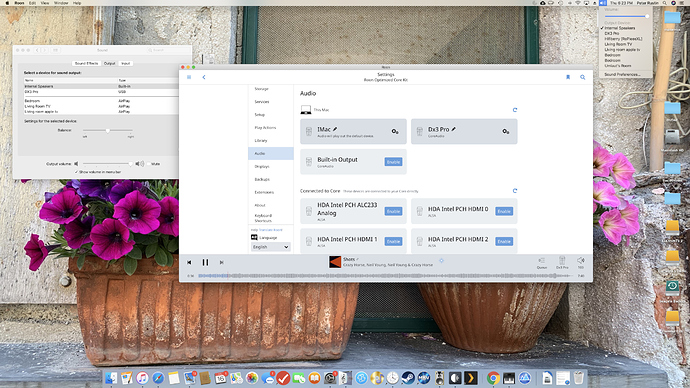Viewport: 690px width, 388px height.
Task: Open Library settings section
Action: (261, 140)
